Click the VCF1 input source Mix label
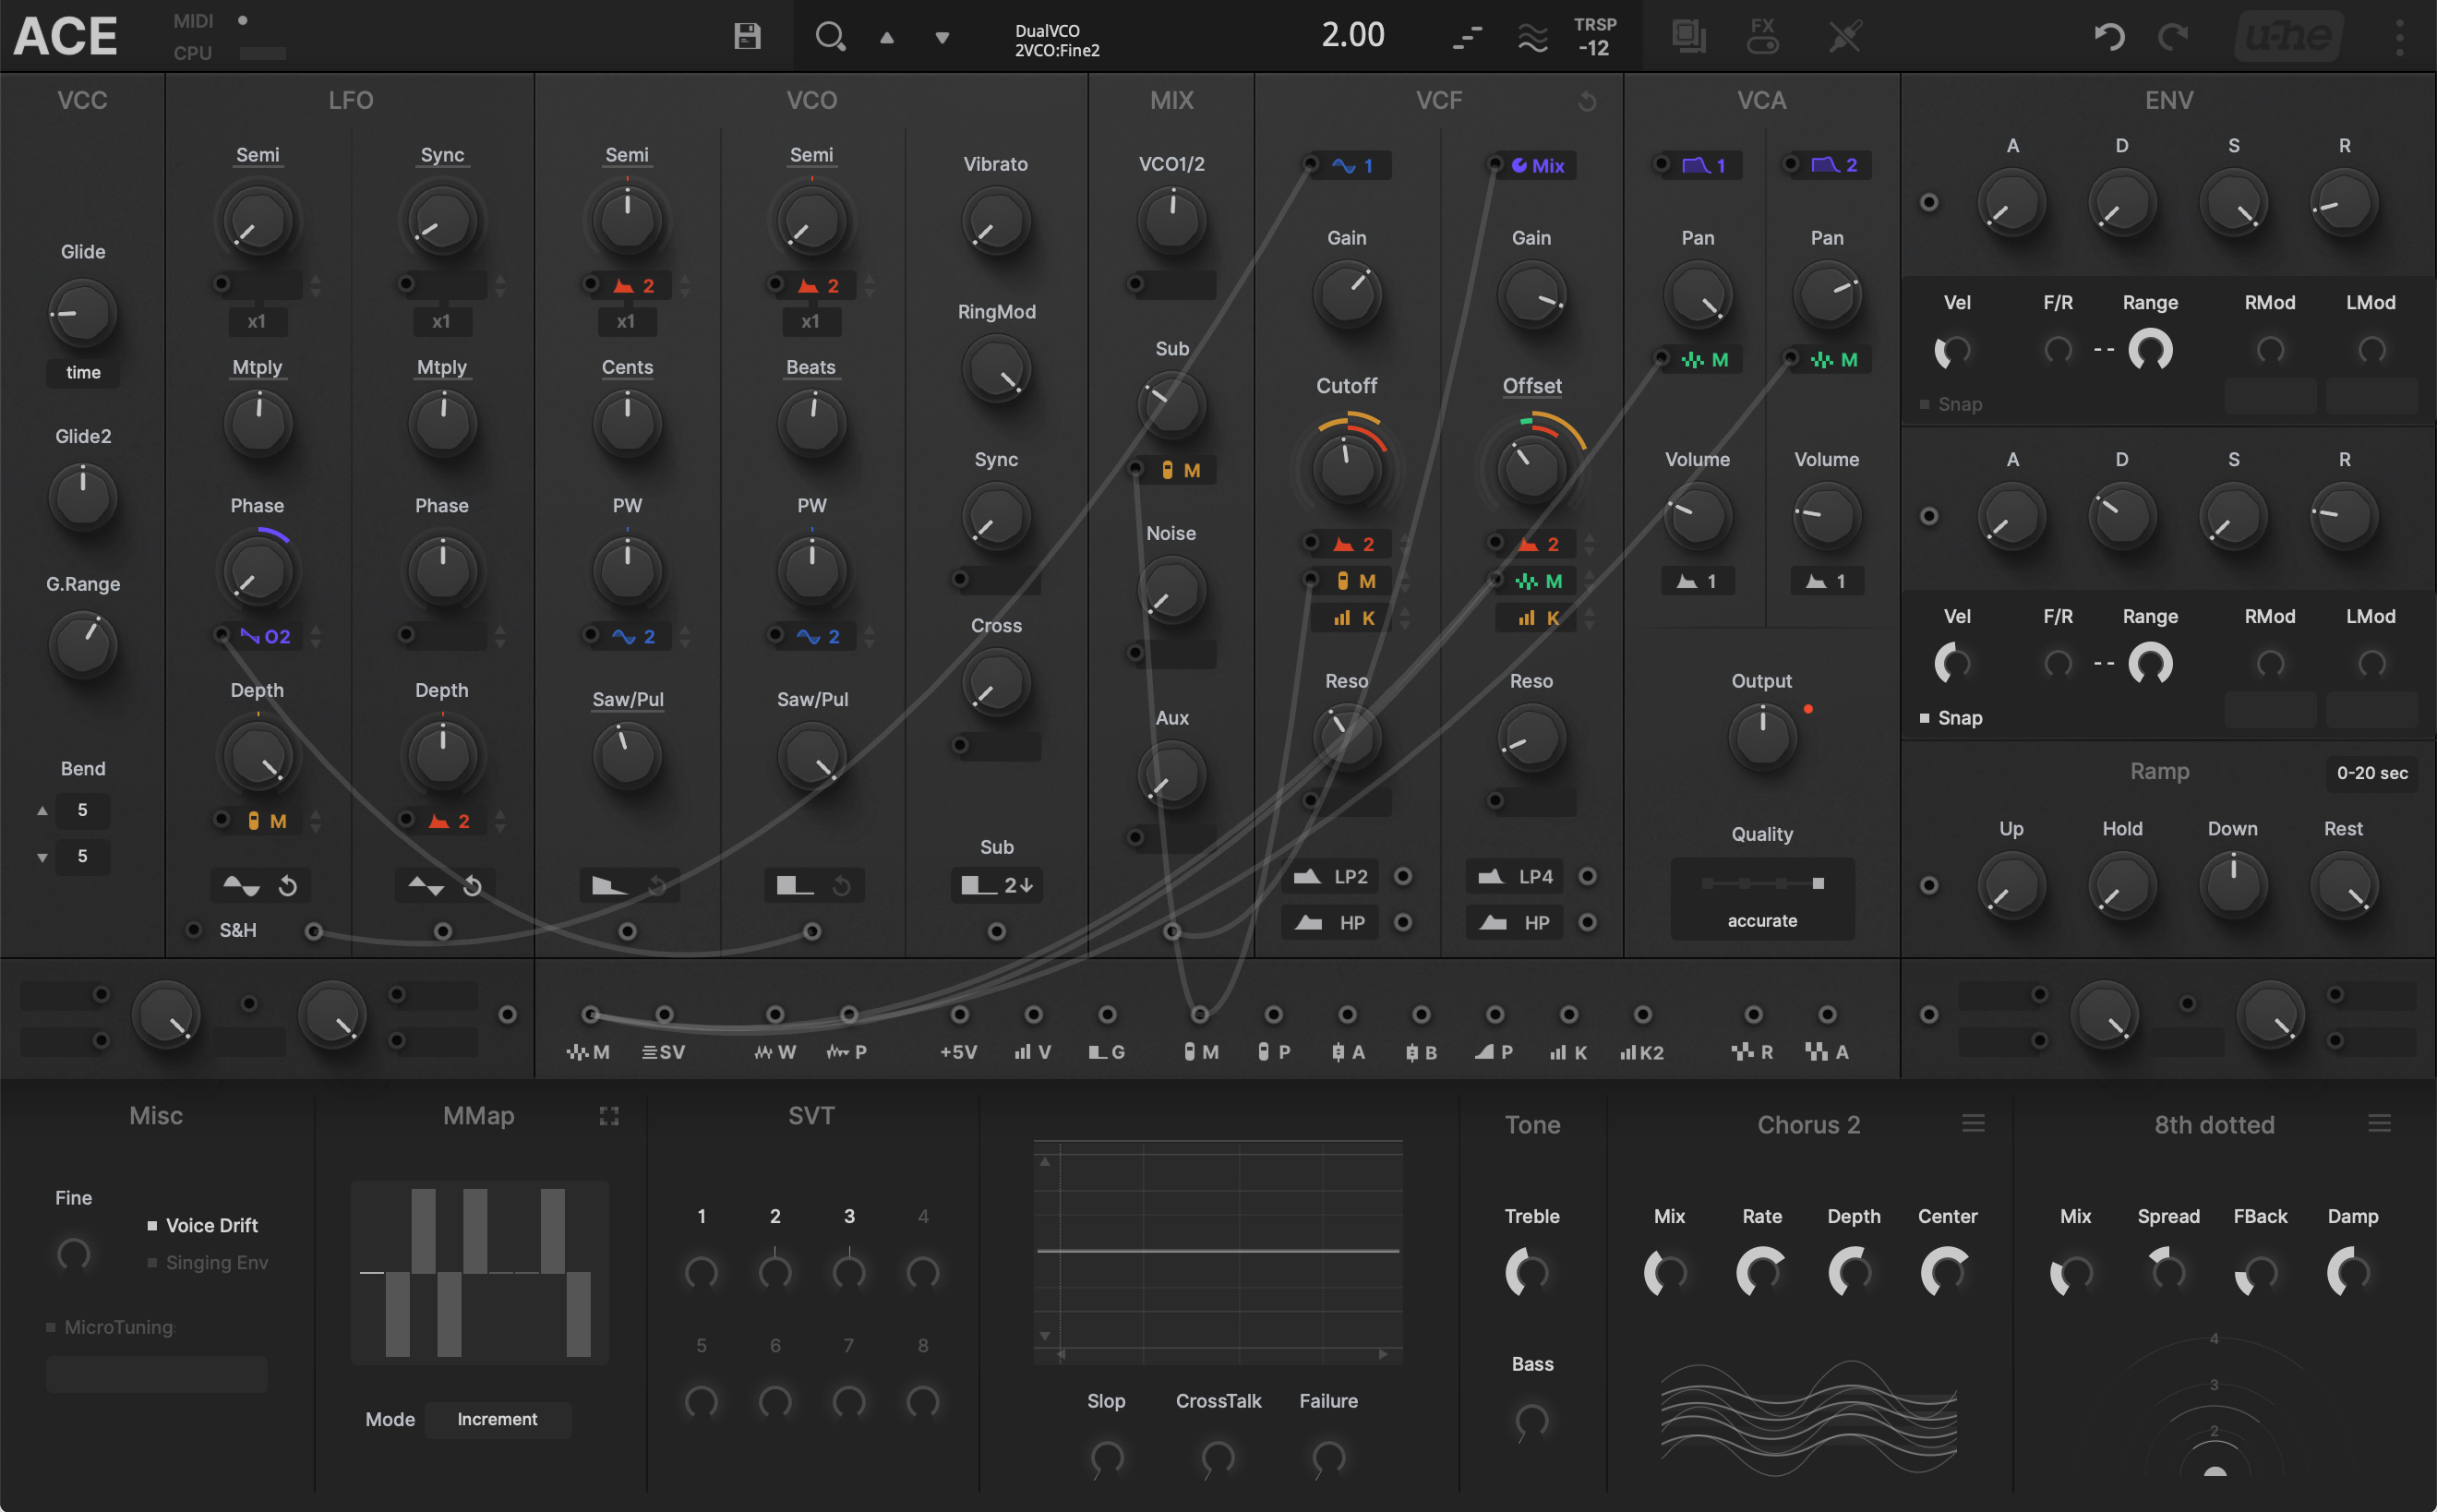Viewport: 2437px width, 1512px height. (x=1538, y=166)
